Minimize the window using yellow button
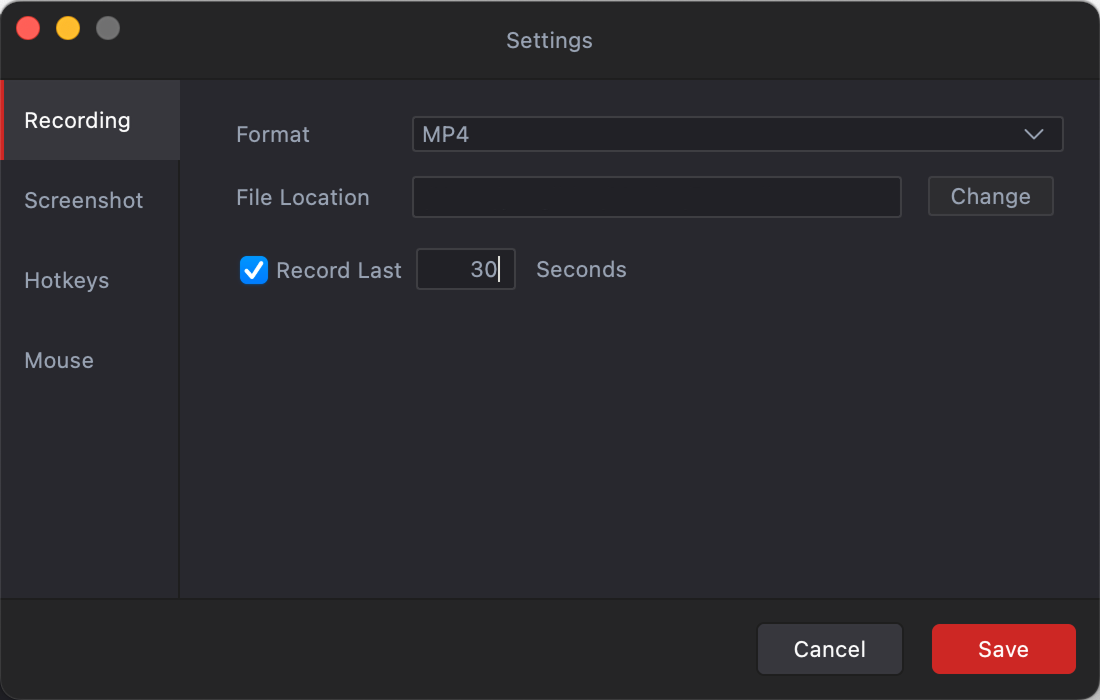Screen dimensions: 1100x700 68,28
